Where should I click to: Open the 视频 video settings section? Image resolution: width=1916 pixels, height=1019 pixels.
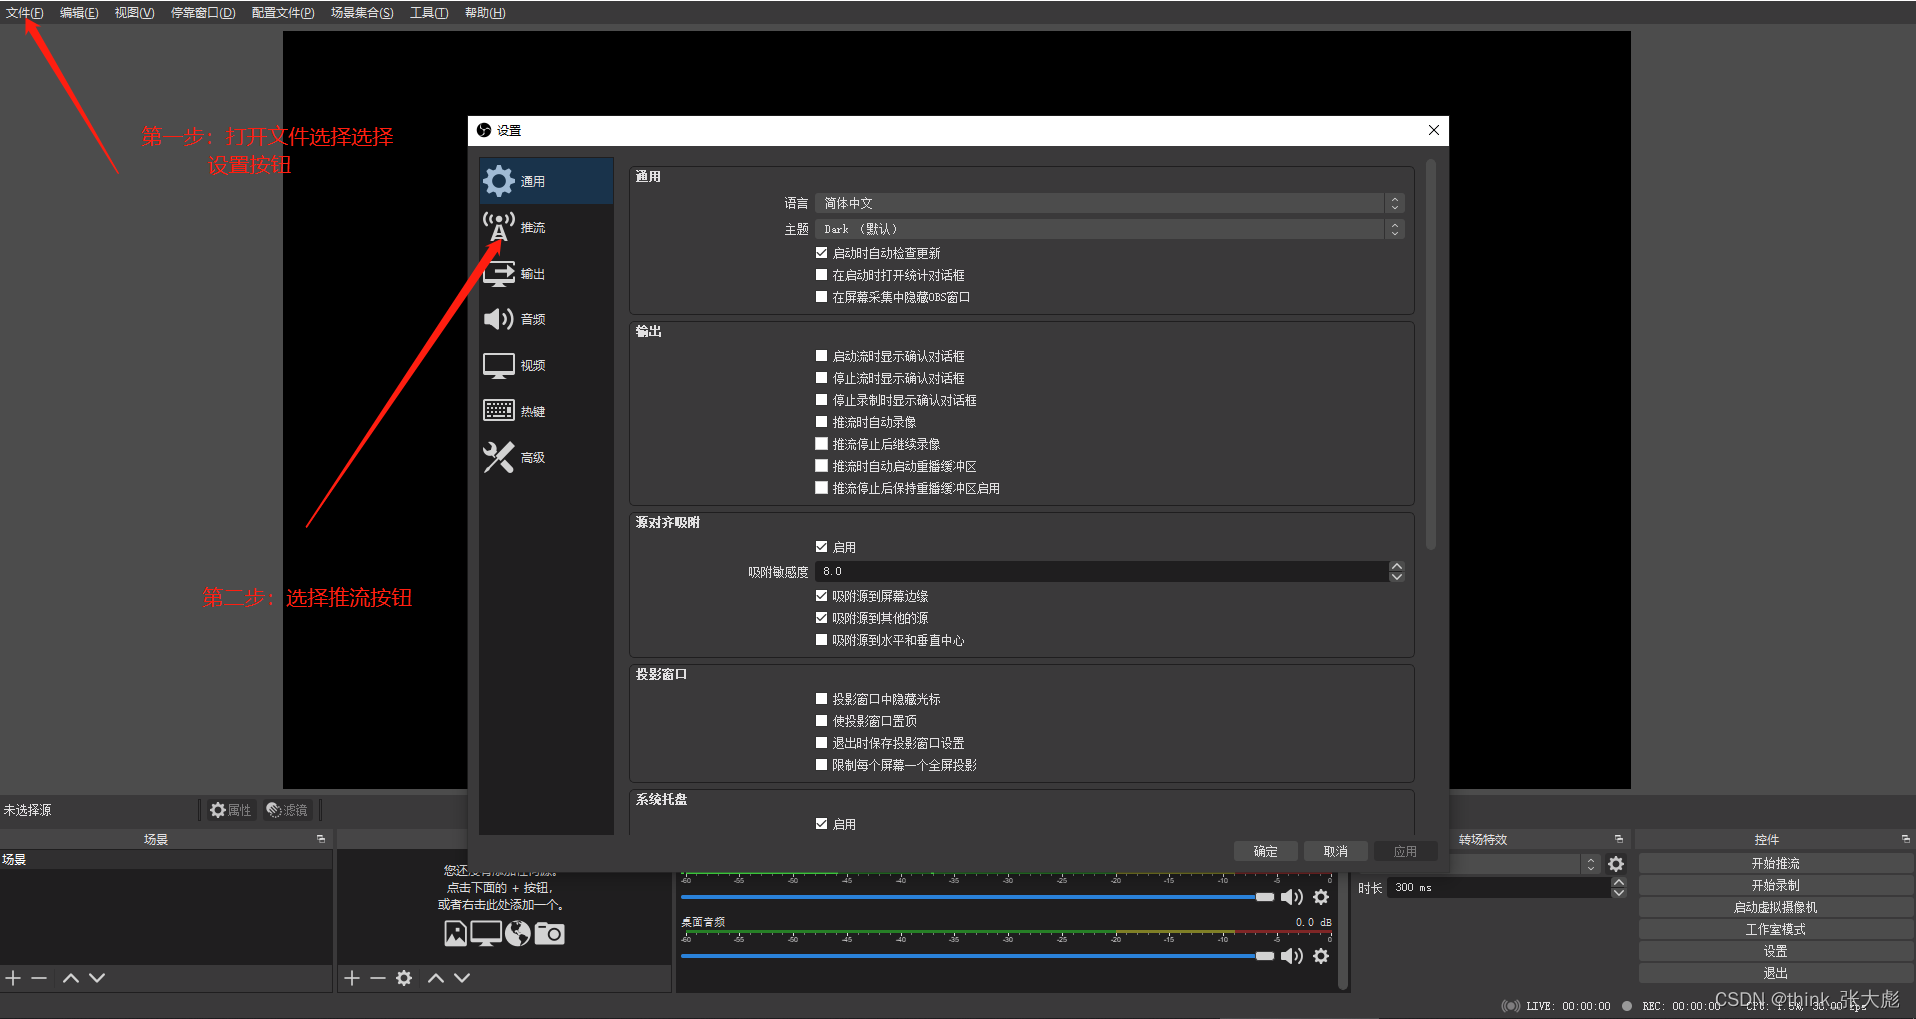[546, 365]
